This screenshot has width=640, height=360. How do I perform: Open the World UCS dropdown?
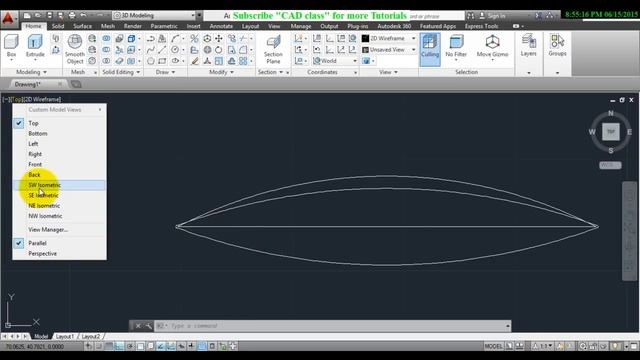335,61
